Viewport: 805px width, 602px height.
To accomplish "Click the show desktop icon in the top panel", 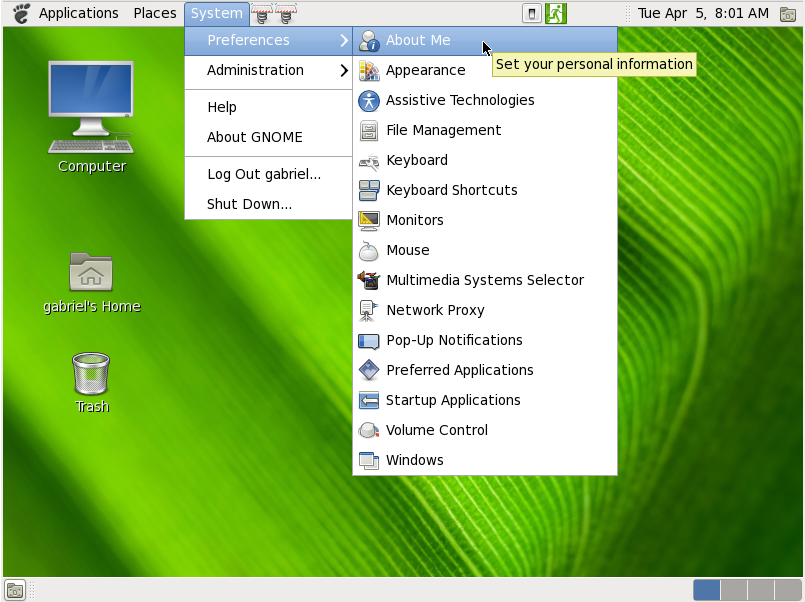I will [x=788, y=14].
